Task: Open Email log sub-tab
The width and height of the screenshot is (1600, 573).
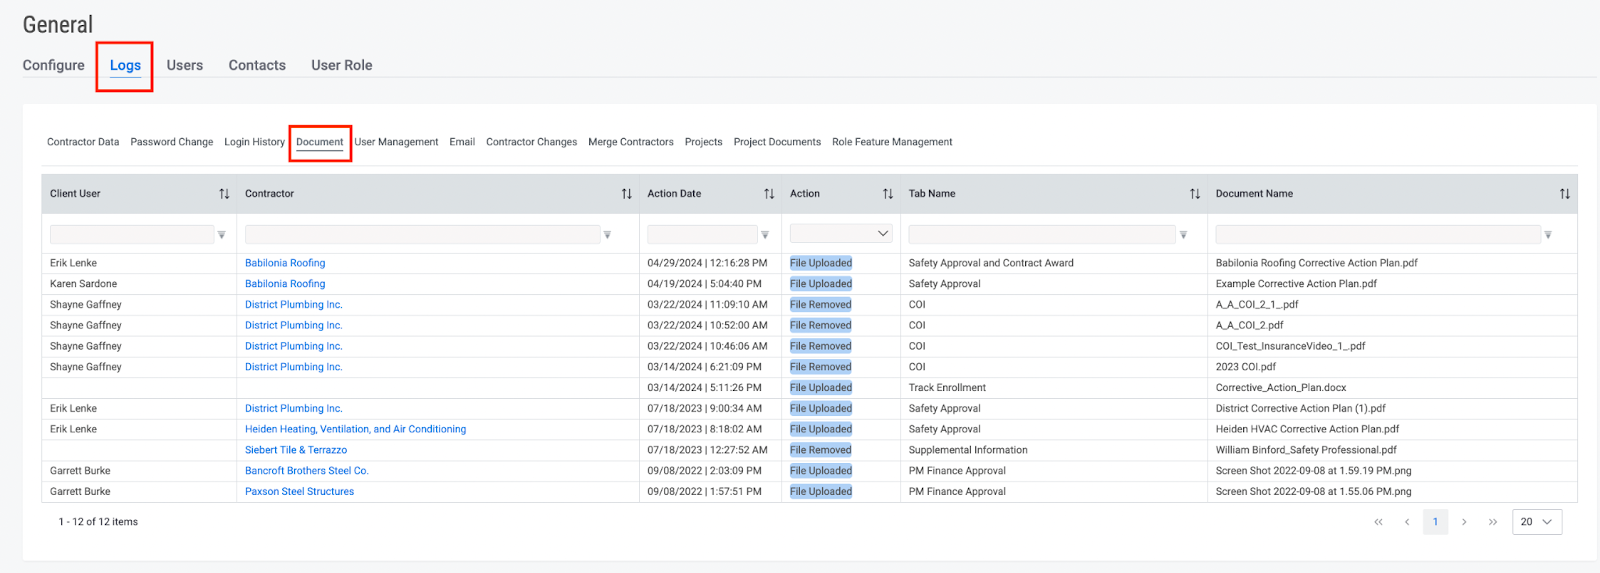Action: (462, 142)
